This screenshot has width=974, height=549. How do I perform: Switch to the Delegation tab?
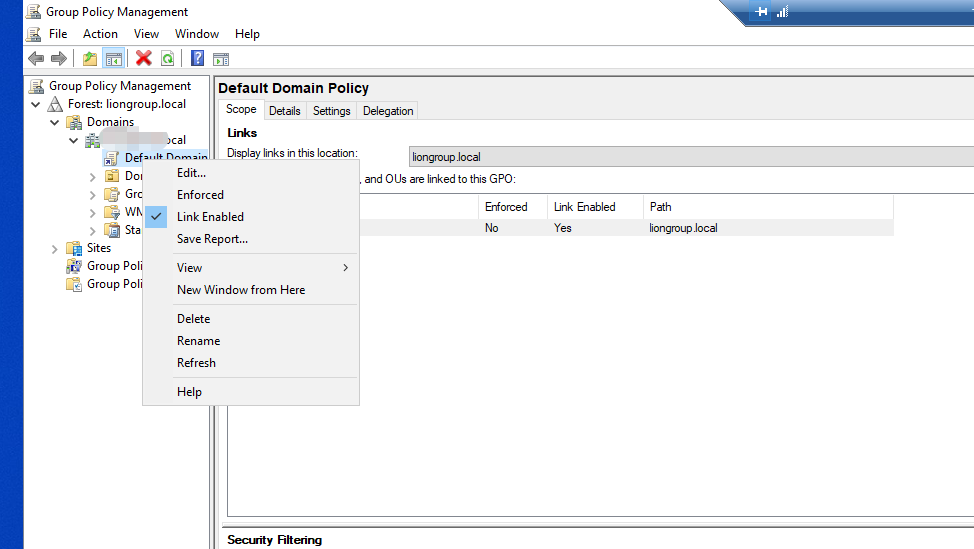tap(388, 111)
